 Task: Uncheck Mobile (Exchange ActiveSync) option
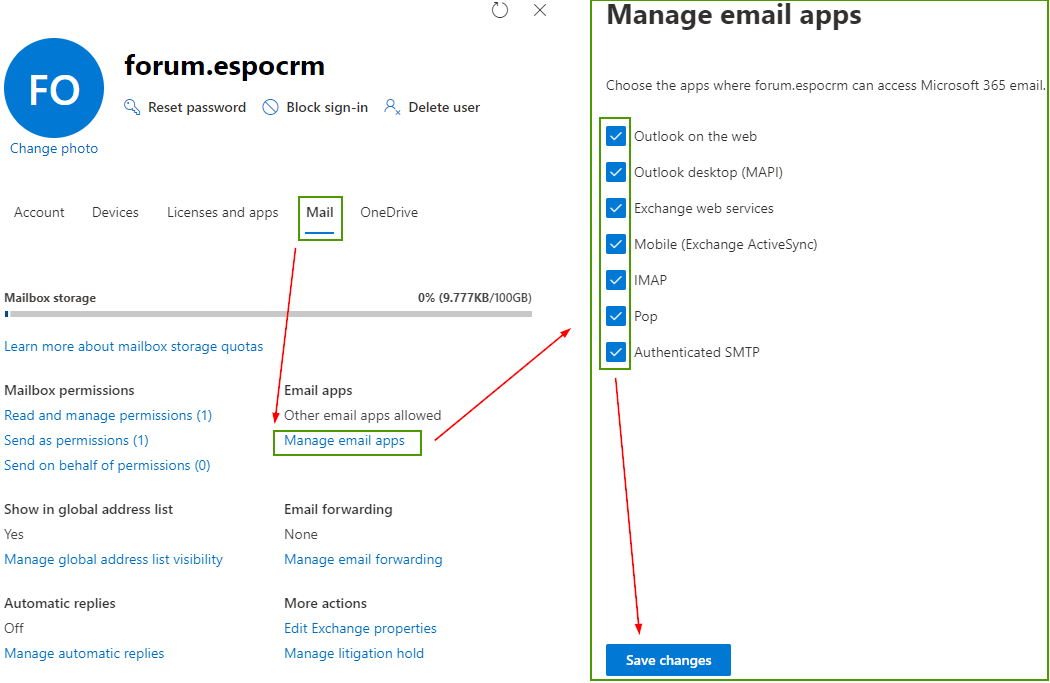click(616, 244)
